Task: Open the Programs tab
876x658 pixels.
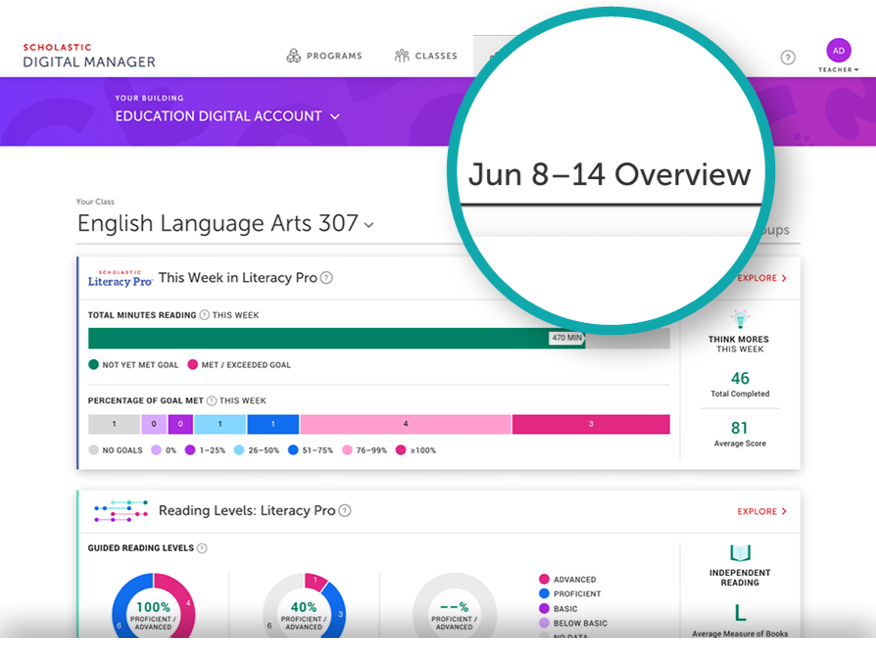Action: (x=324, y=56)
